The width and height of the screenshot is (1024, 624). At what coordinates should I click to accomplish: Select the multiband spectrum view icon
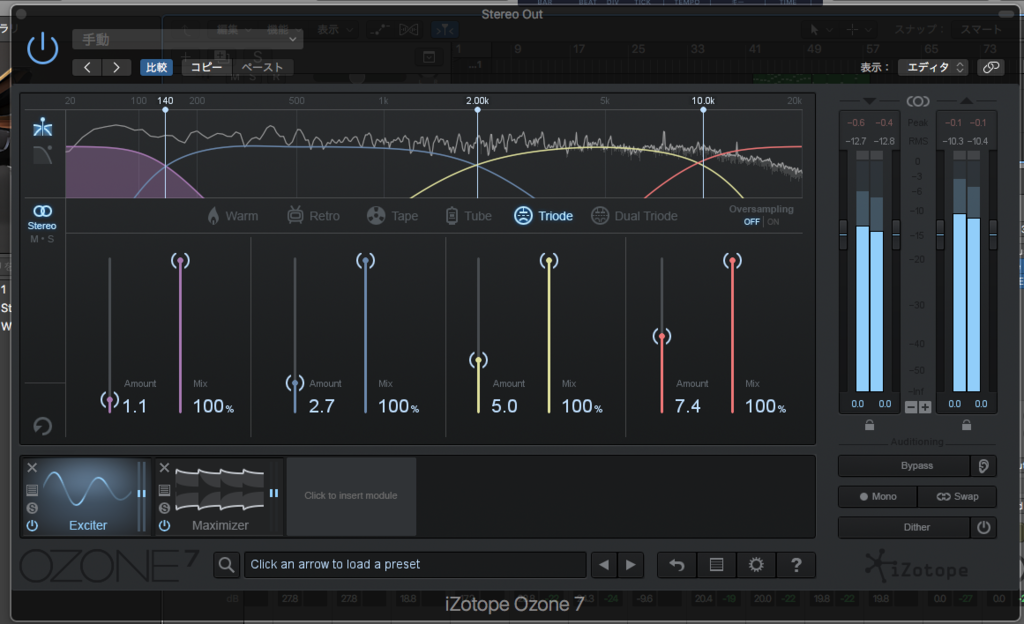[42, 127]
